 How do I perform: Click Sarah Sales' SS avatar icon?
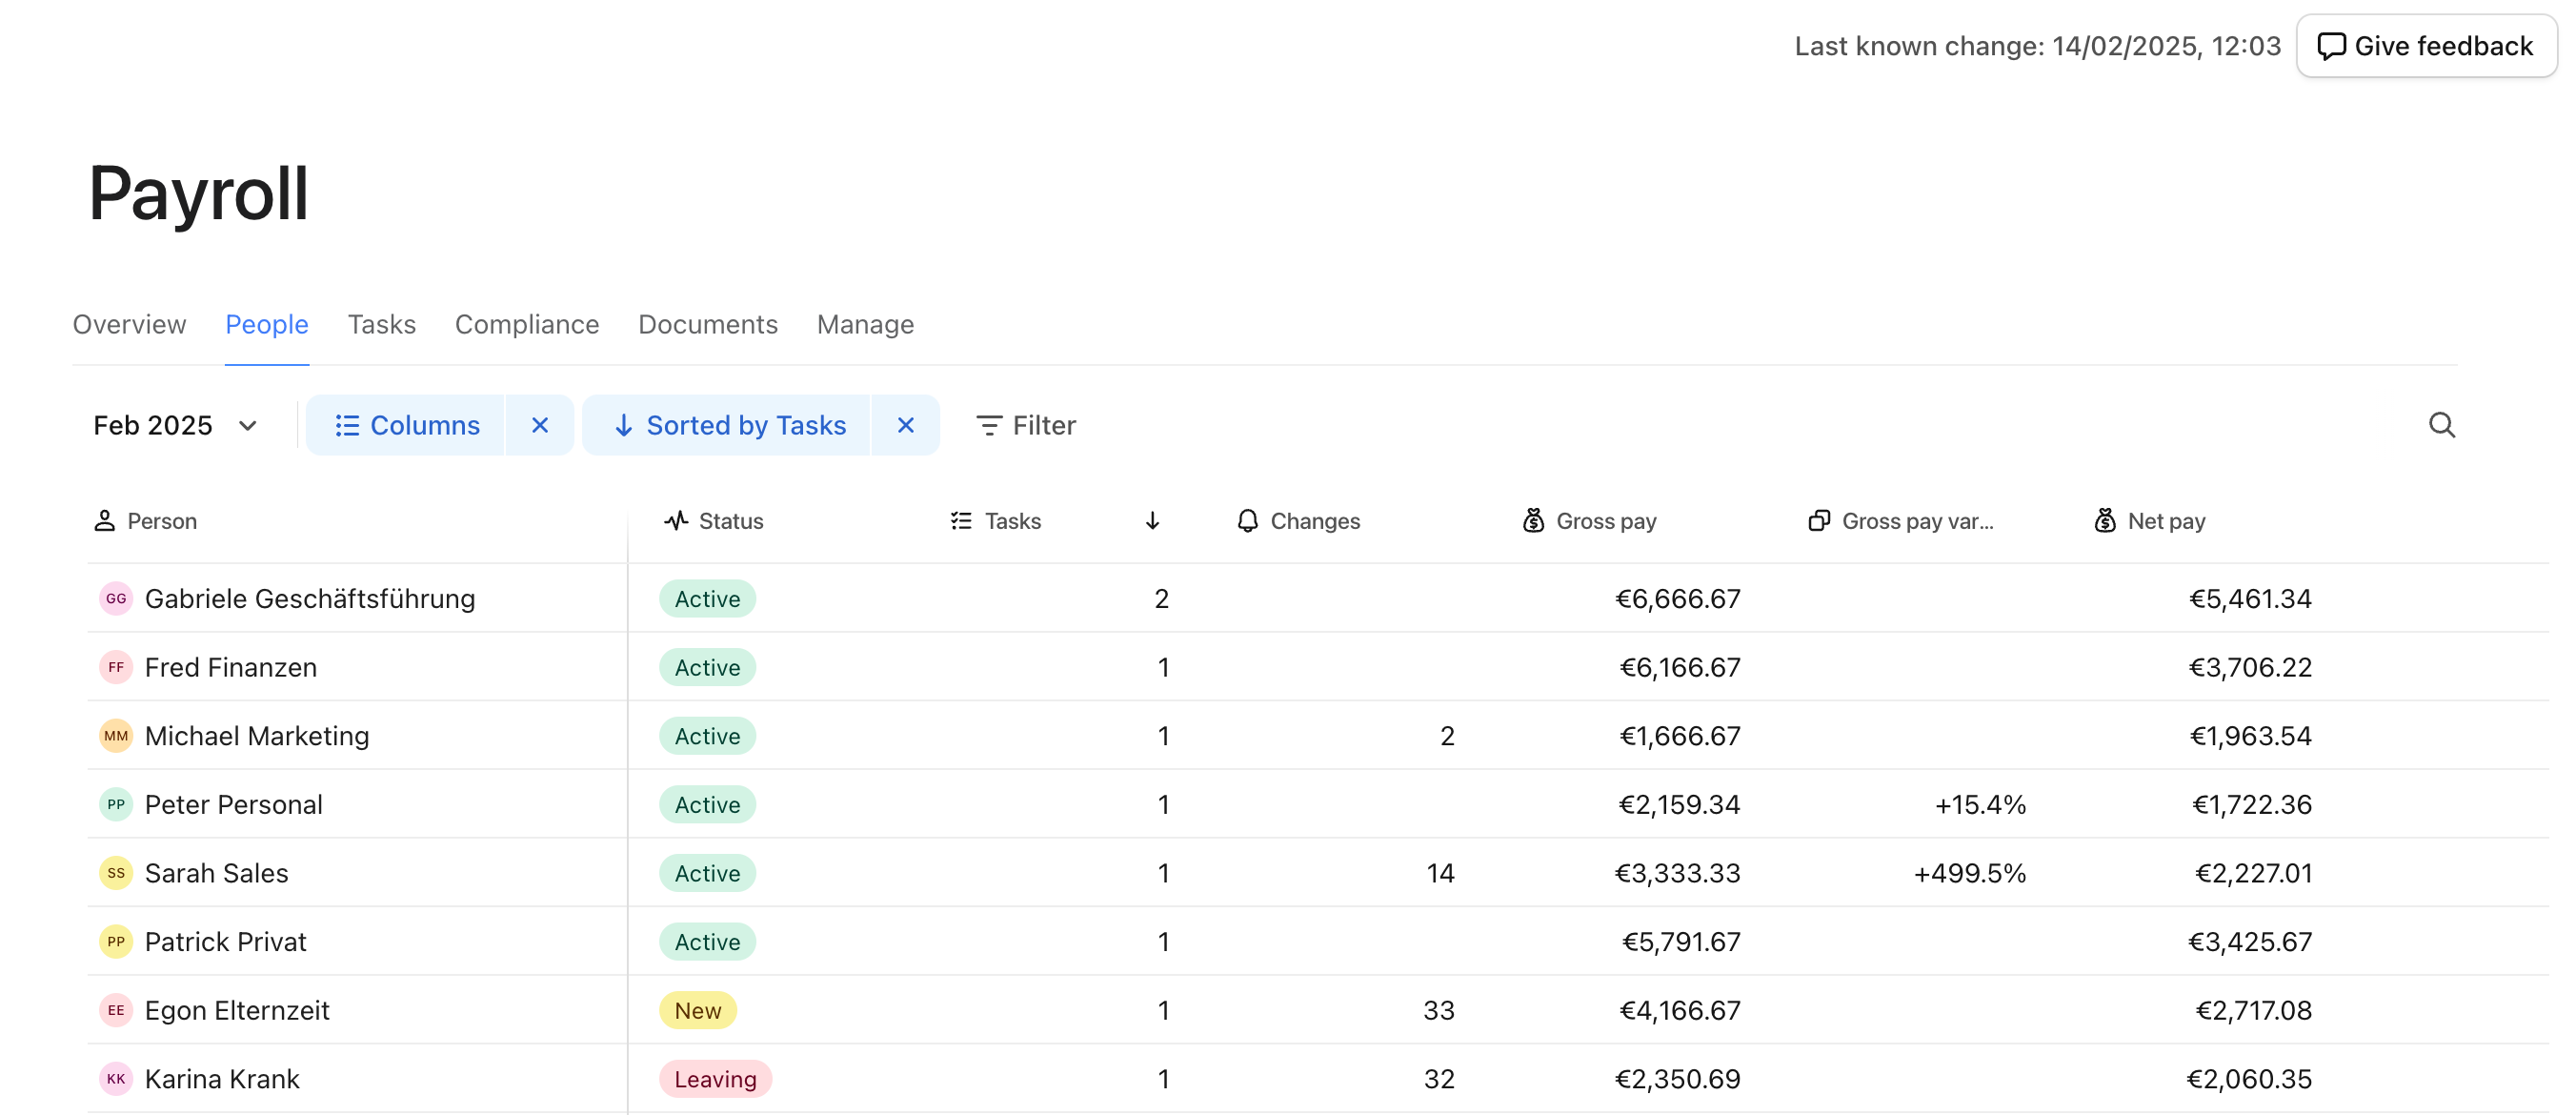tap(116, 873)
